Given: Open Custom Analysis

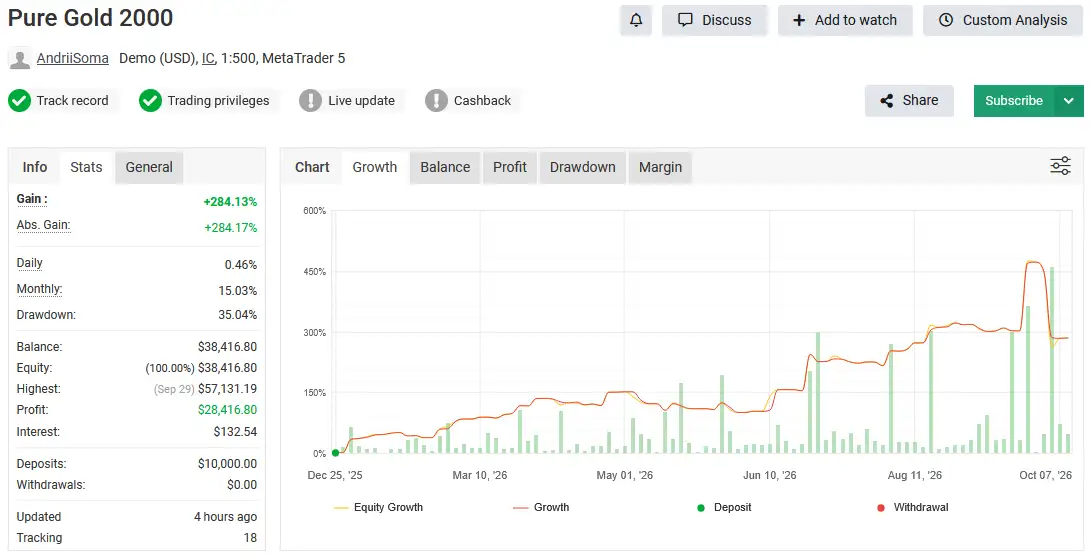Looking at the screenshot, I should click(1003, 20).
